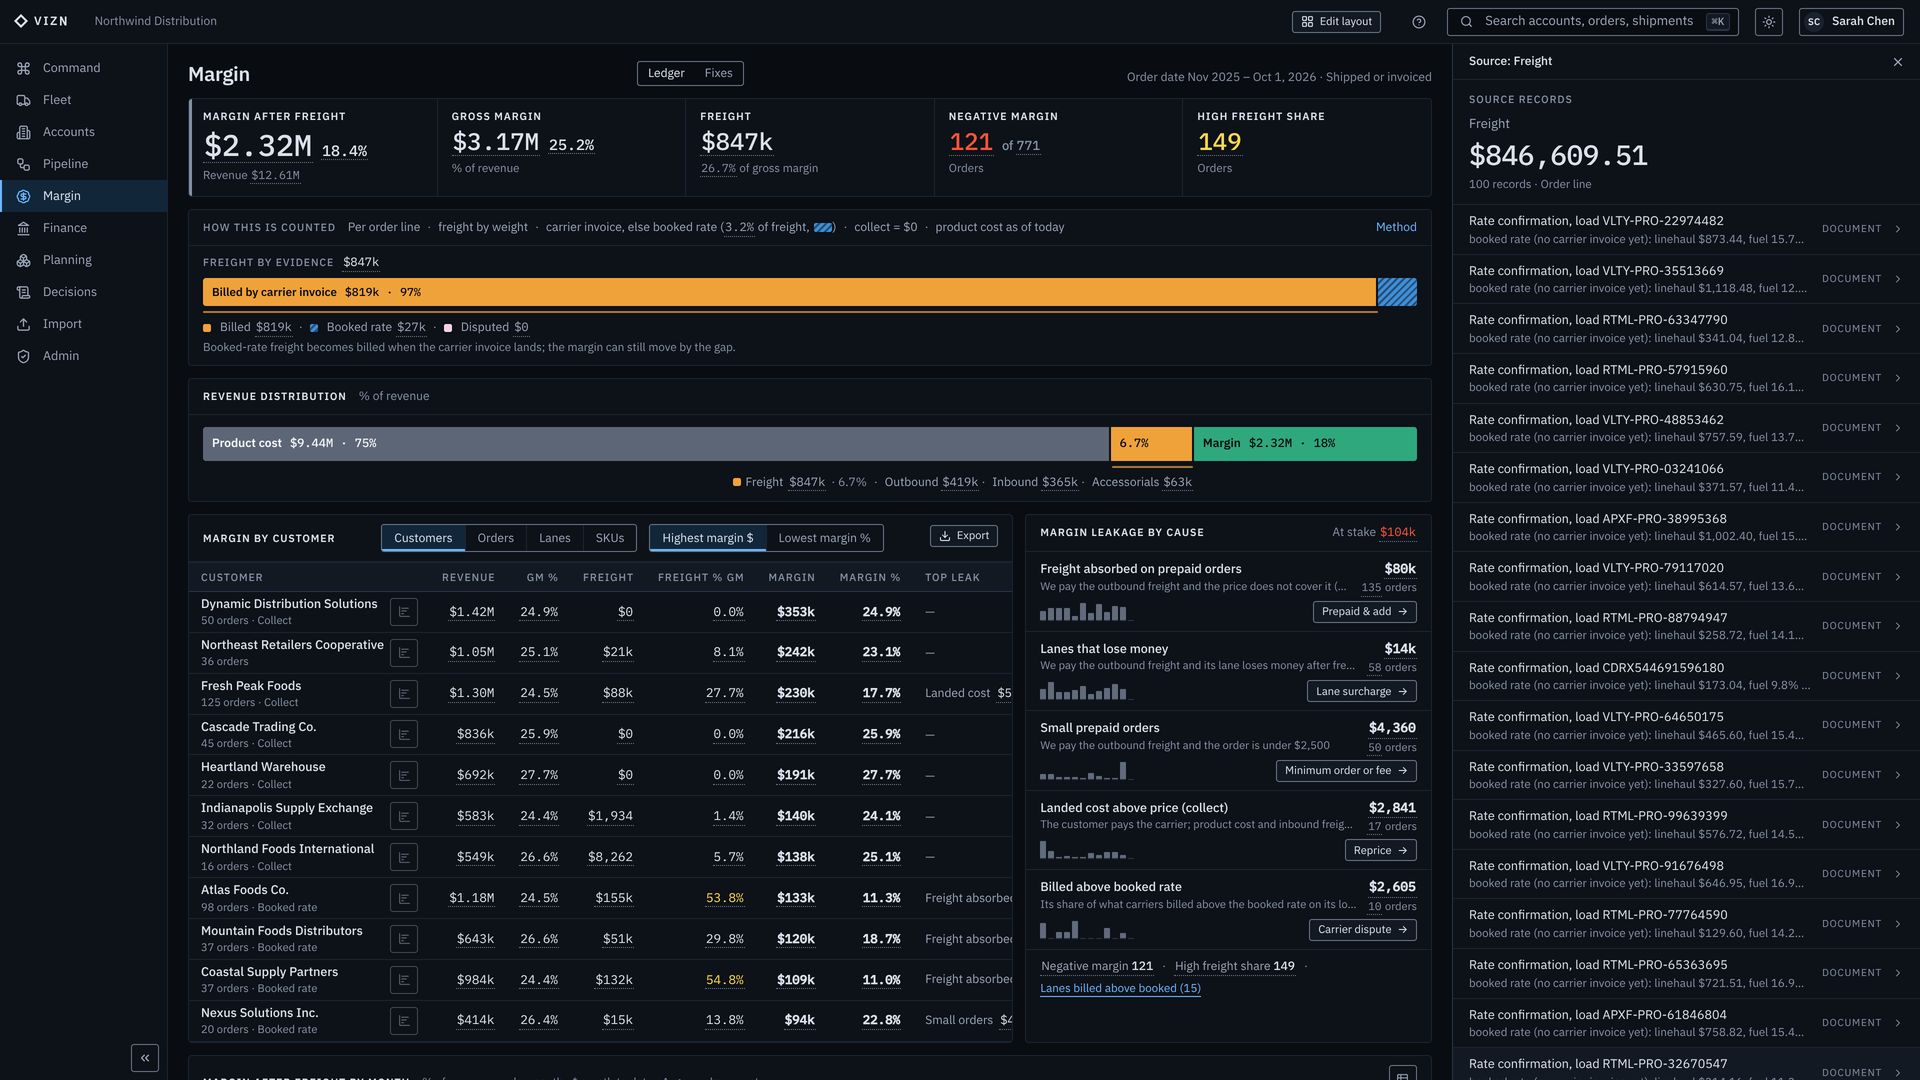Viewport: 1920px width, 1080px height.
Task: Click the Admin shield icon
Action: 23,356
